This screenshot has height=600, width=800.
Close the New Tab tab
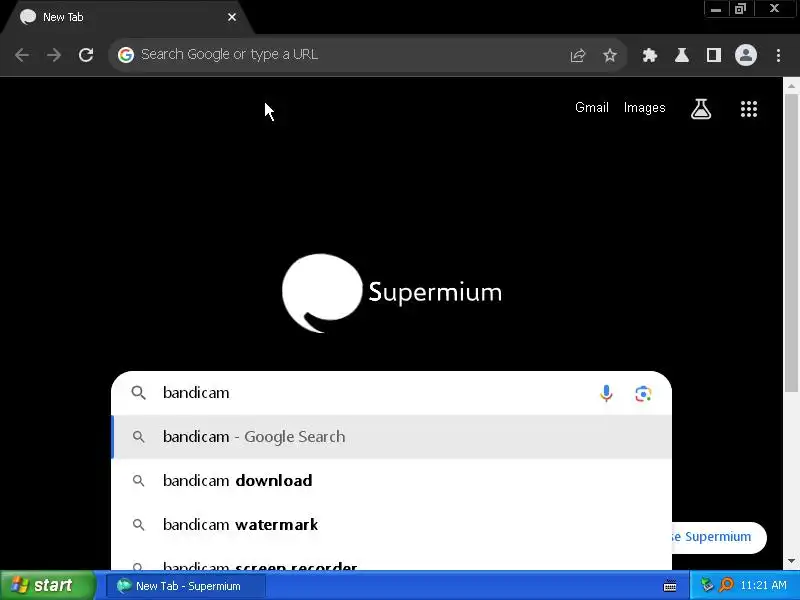[x=232, y=17]
